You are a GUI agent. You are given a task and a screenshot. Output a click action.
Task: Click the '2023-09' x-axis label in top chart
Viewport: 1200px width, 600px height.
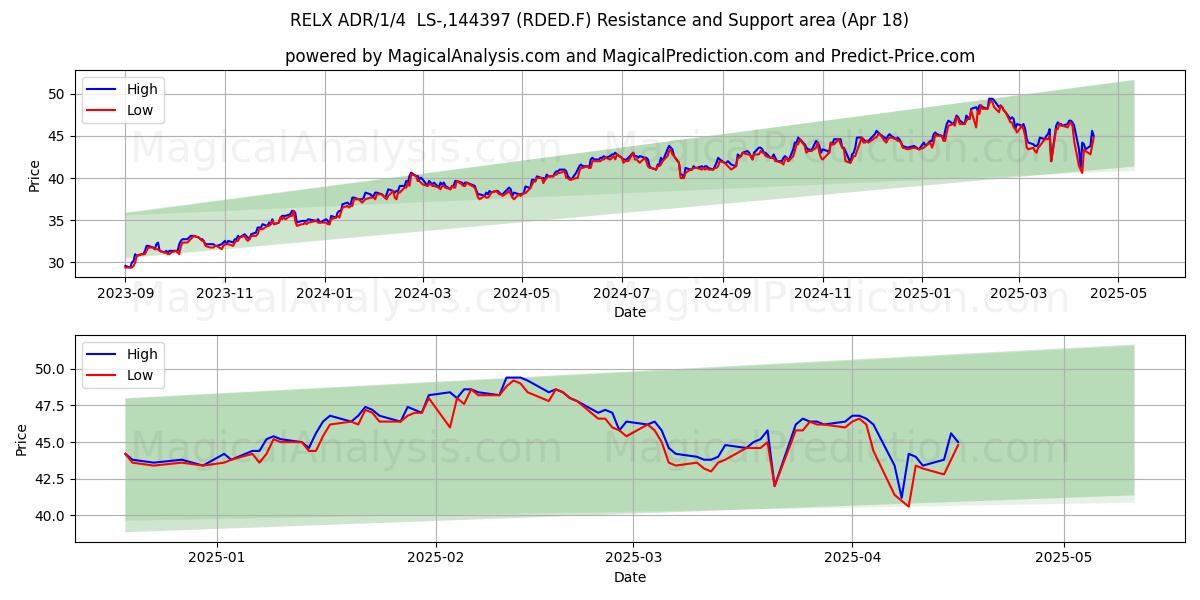point(125,295)
